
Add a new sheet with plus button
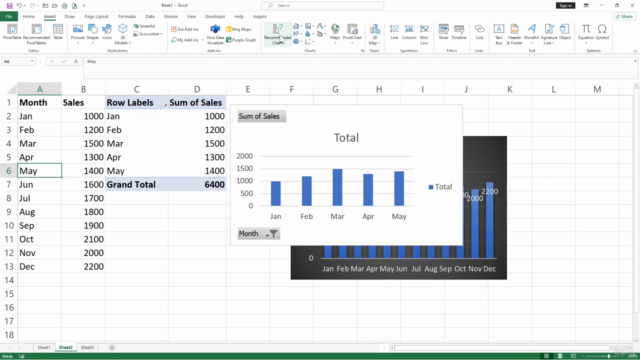(112, 348)
